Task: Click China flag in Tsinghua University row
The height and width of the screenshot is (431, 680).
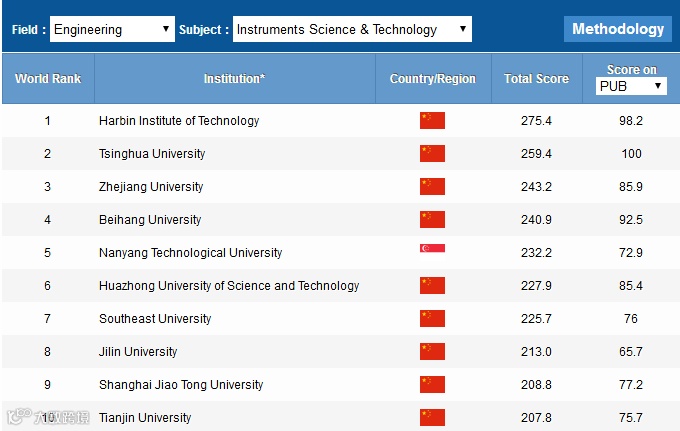Action: [432, 154]
